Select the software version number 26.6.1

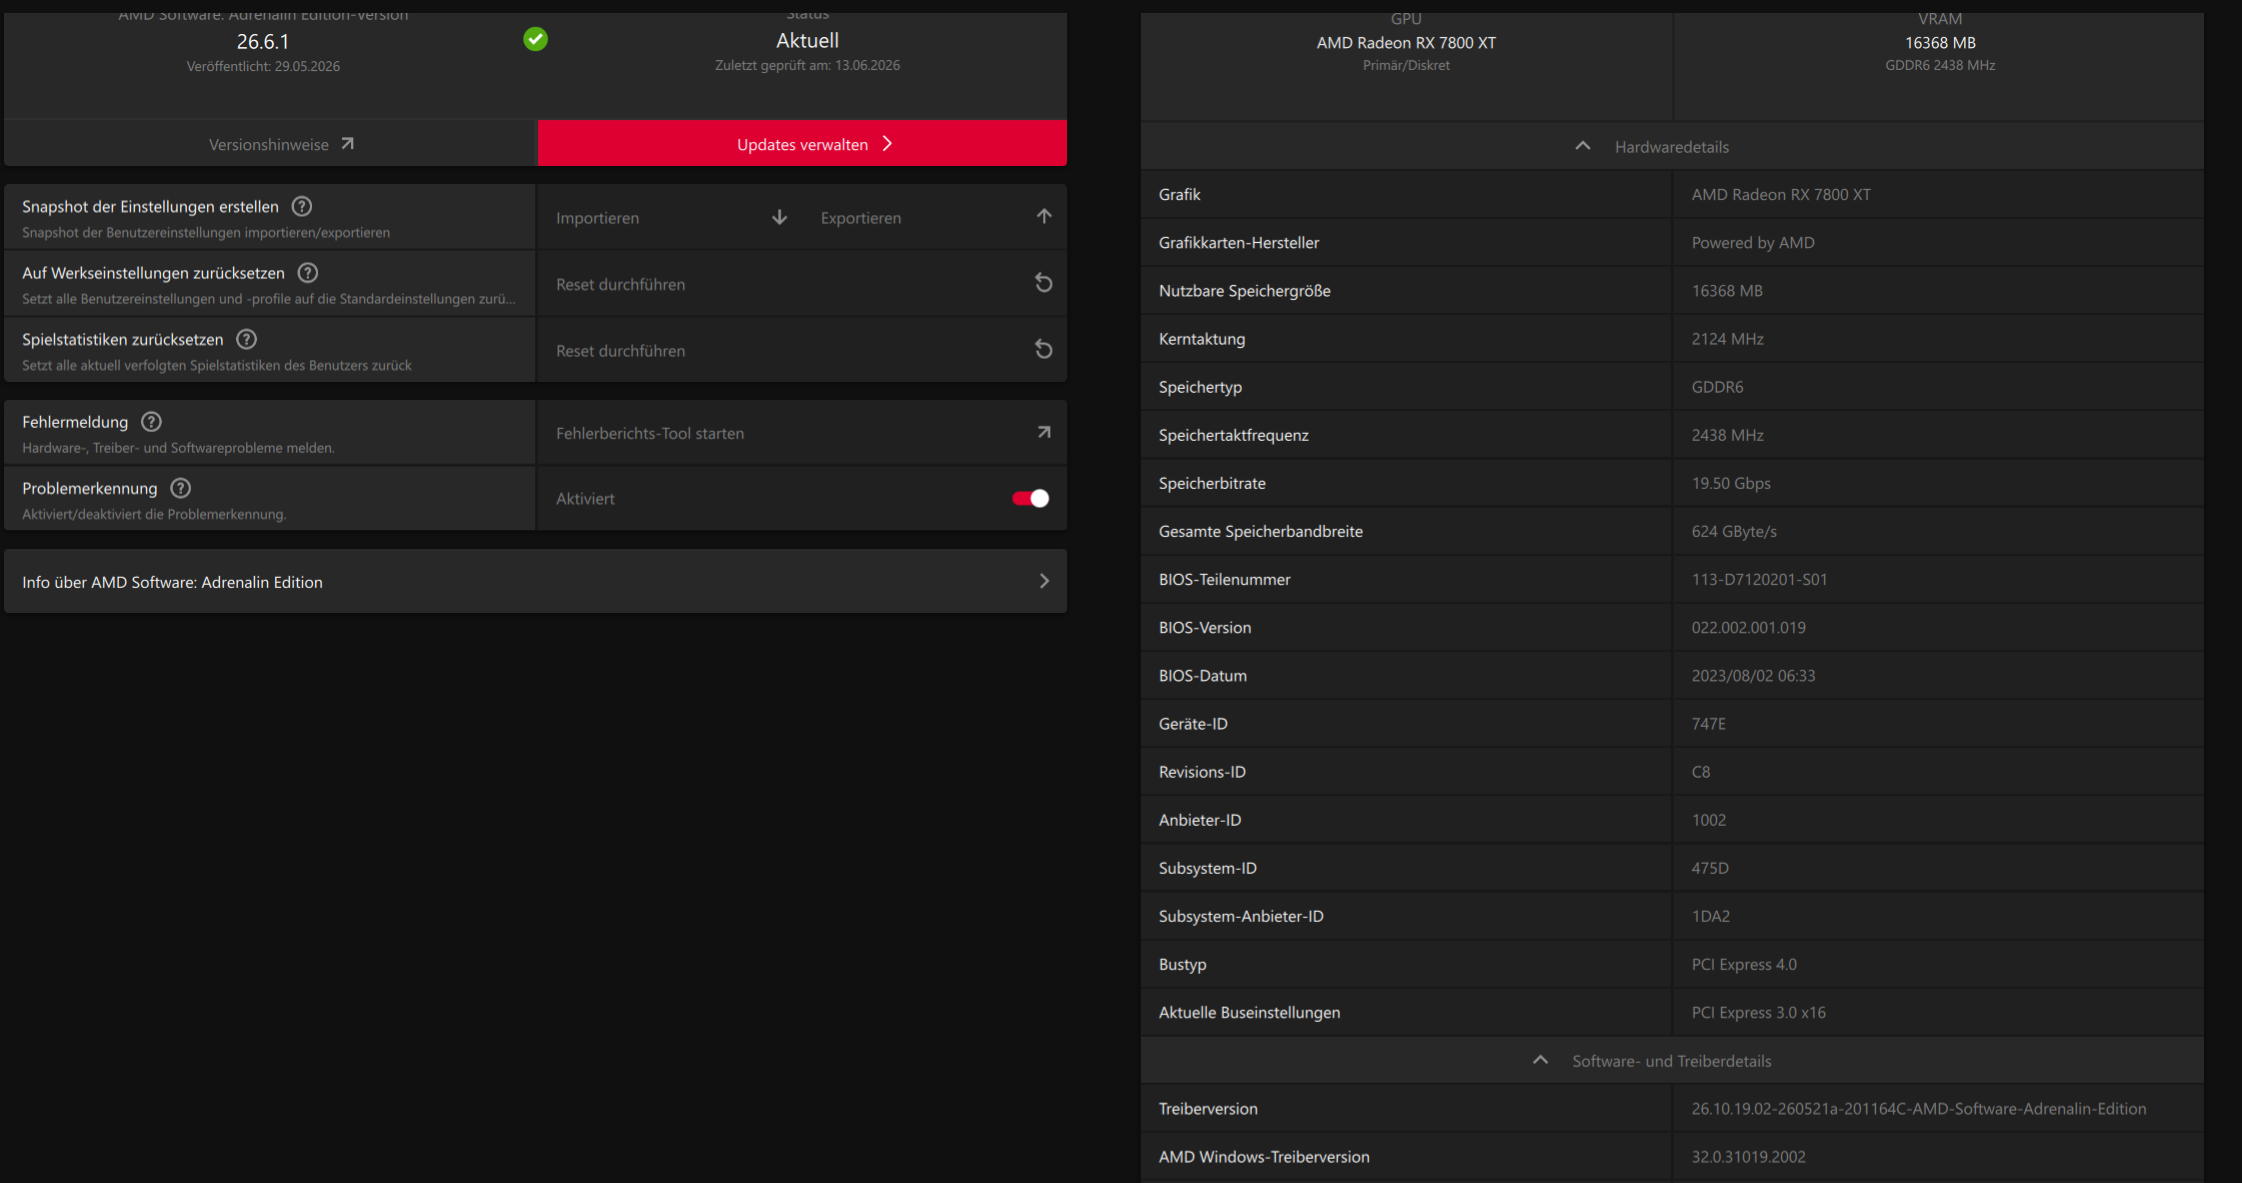(263, 41)
